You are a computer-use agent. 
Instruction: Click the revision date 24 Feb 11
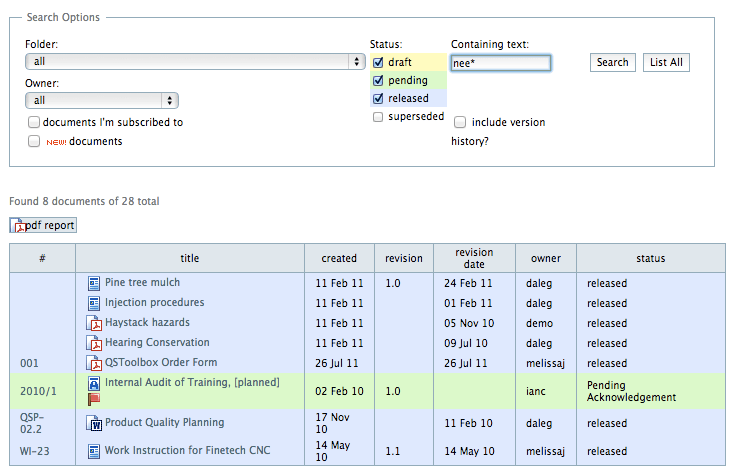click(468, 283)
